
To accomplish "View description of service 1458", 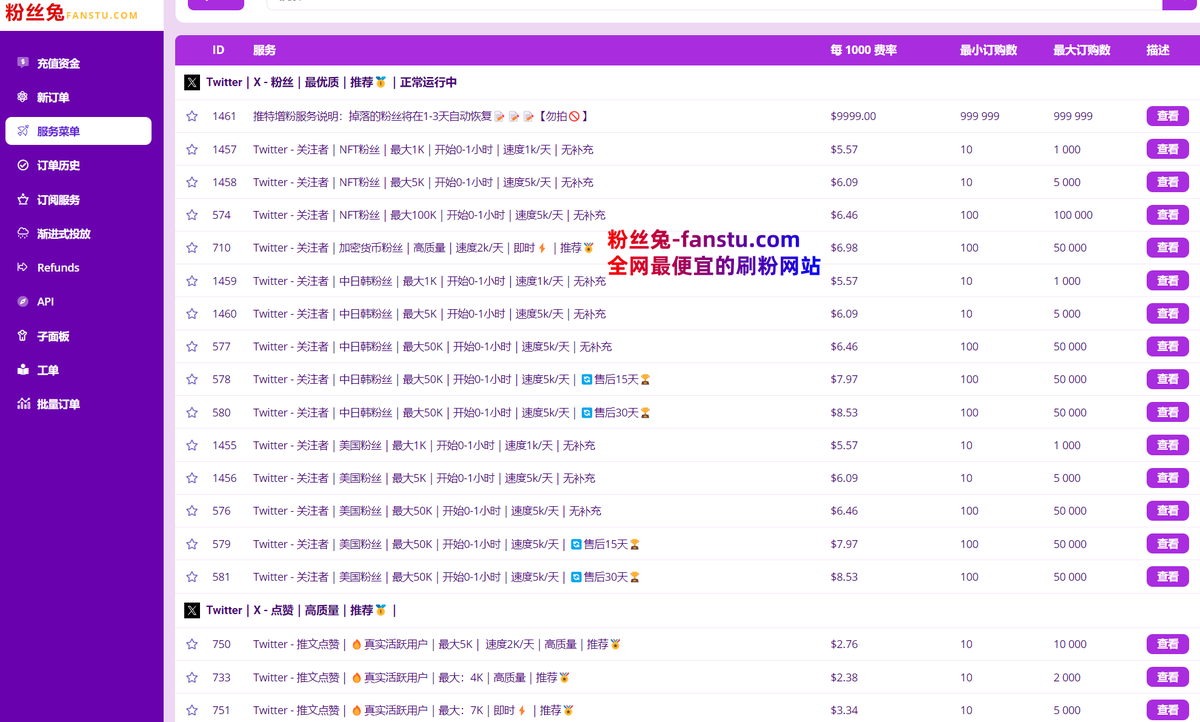I will 1167,182.
